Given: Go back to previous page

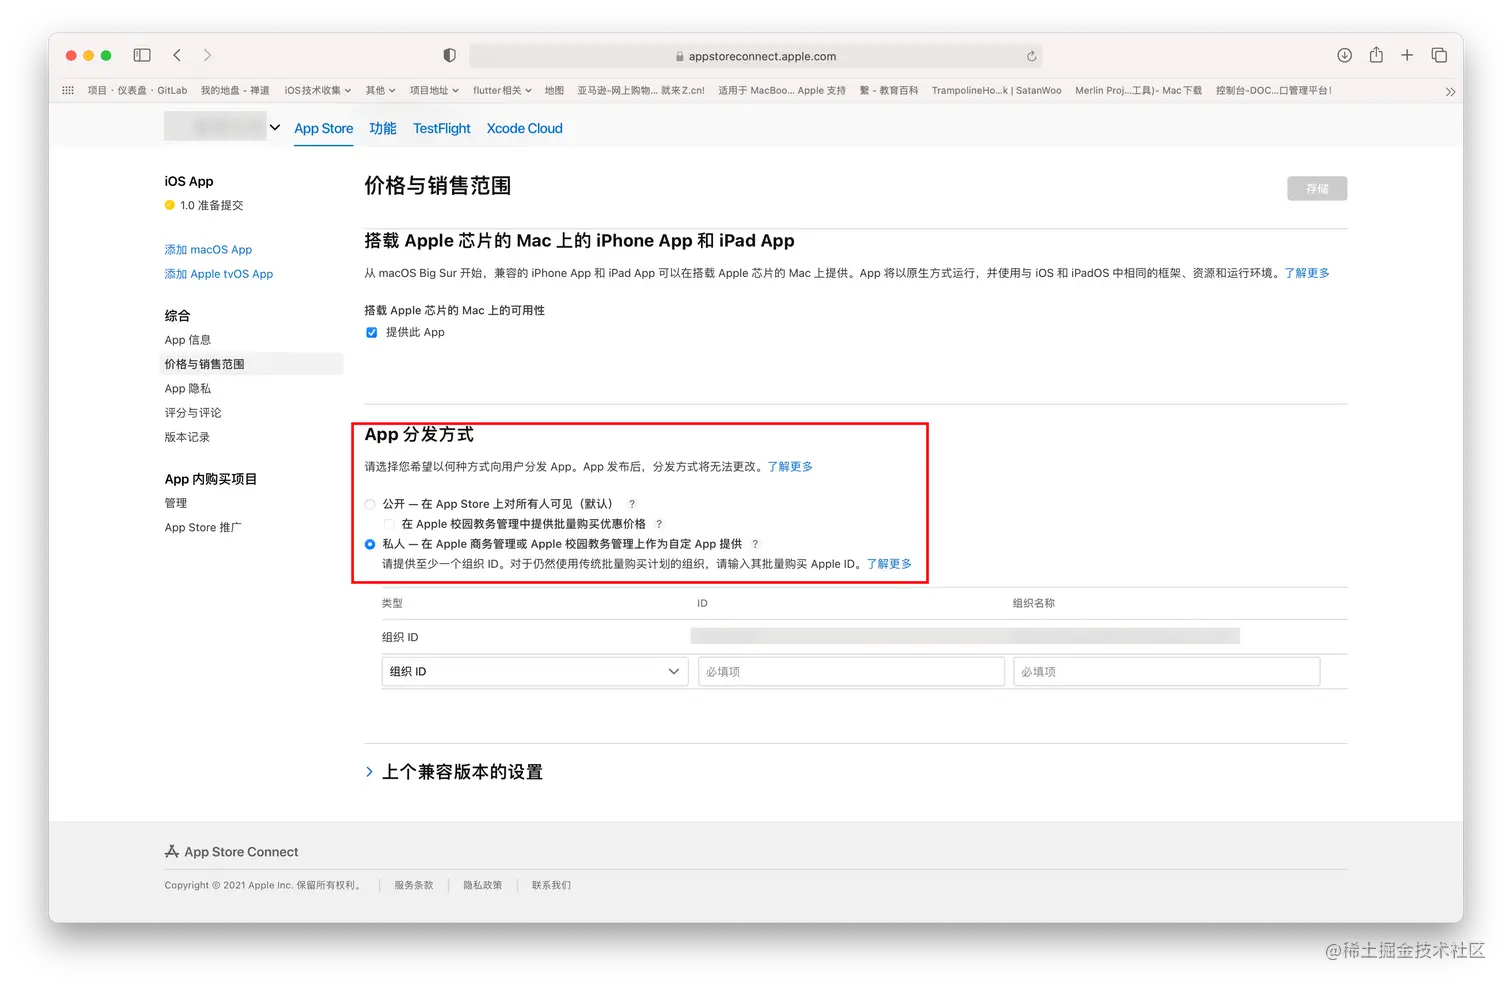Looking at the screenshot, I should point(177,55).
